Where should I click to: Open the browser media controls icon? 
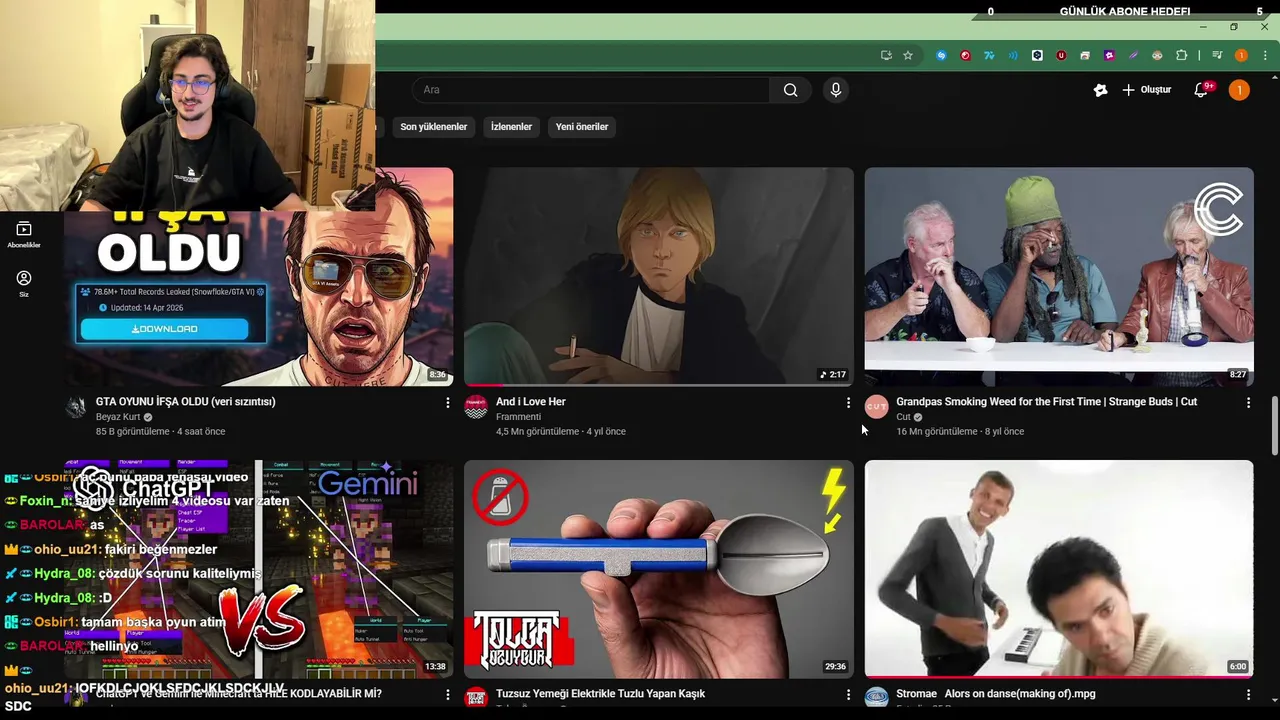point(1217,55)
